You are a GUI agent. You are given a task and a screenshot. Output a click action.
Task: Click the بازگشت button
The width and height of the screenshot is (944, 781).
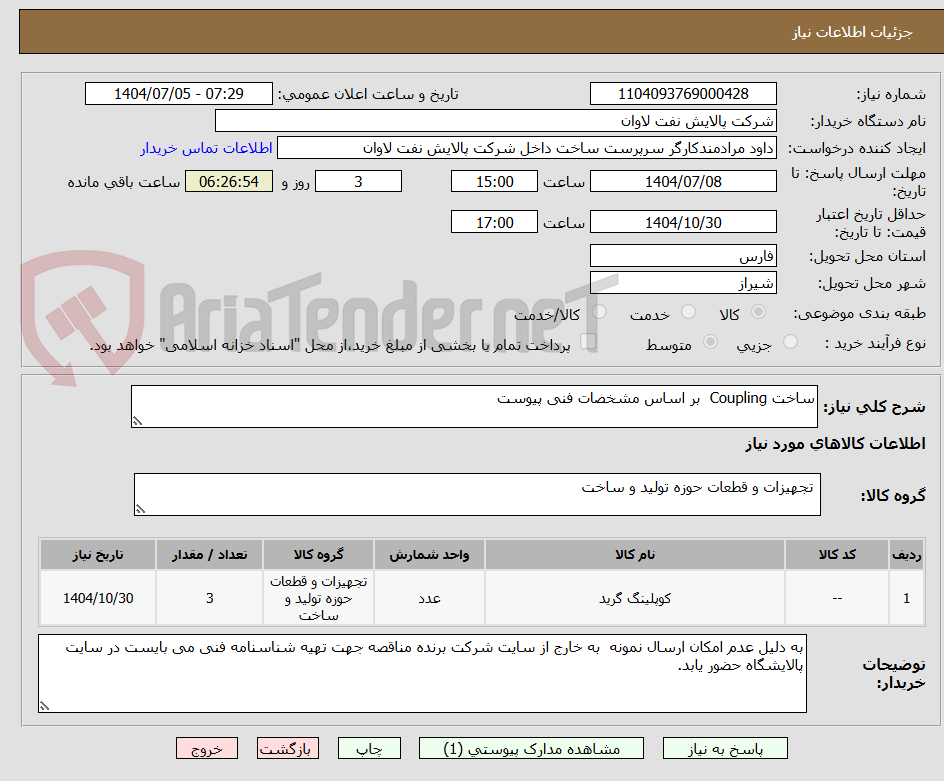[288, 748]
